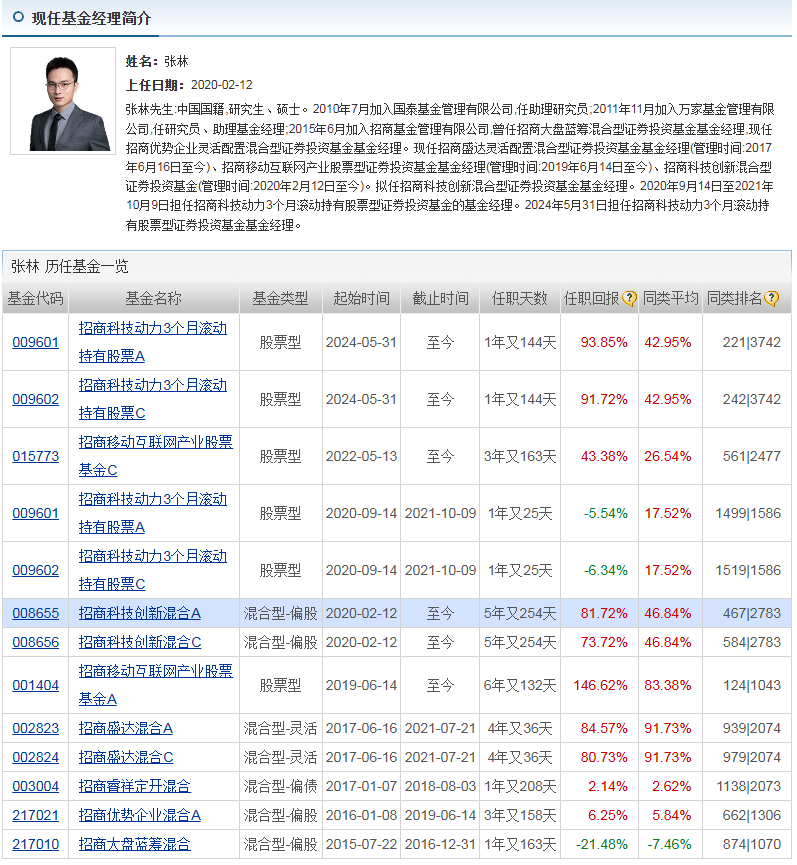Click the 2015-07-22 start date cell

tap(361, 845)
